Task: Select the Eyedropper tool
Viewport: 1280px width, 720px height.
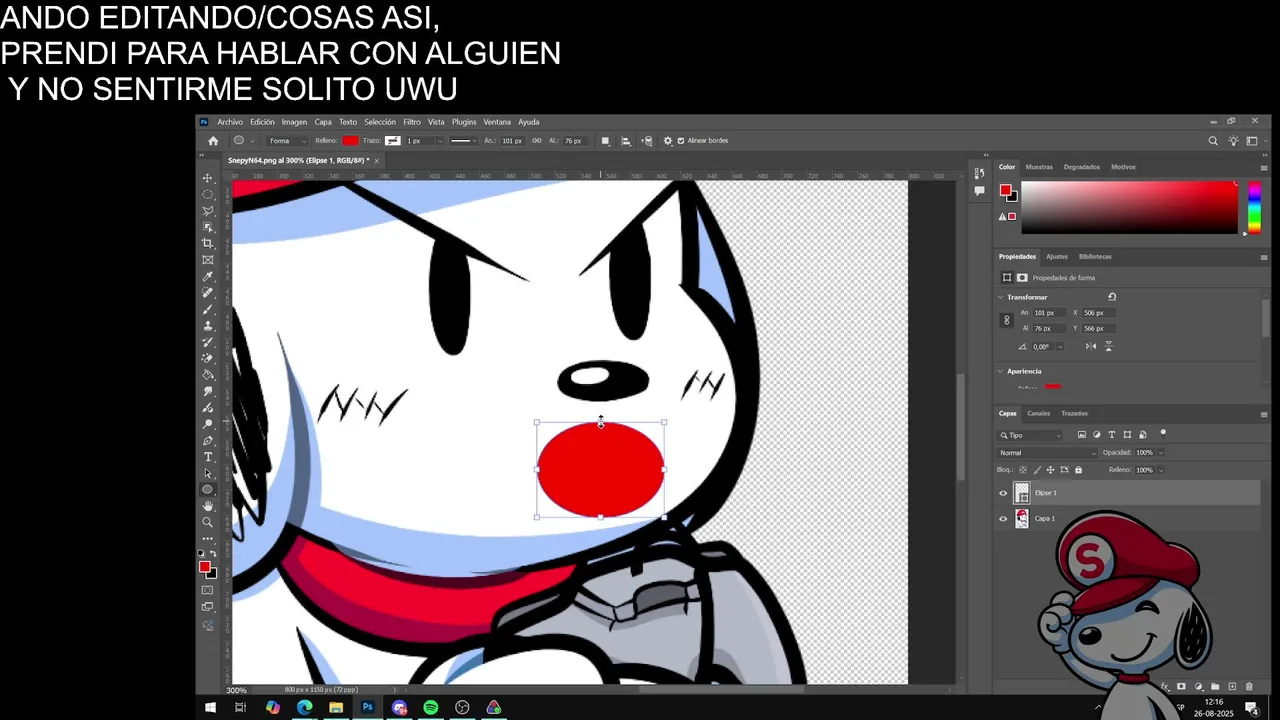Action: point(208,276)
